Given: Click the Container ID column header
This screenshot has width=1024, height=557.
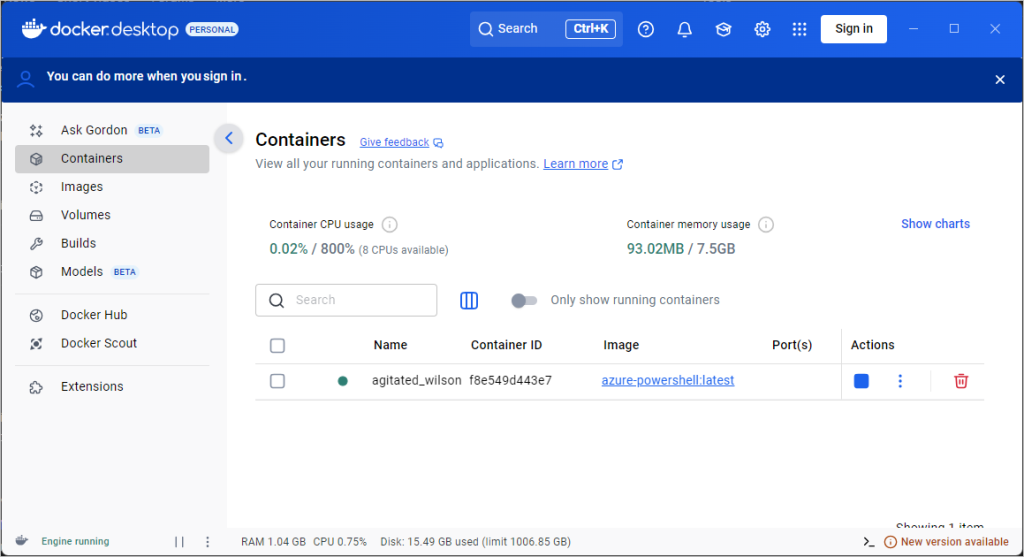Looking at the screenshot, I should point(506,345).
